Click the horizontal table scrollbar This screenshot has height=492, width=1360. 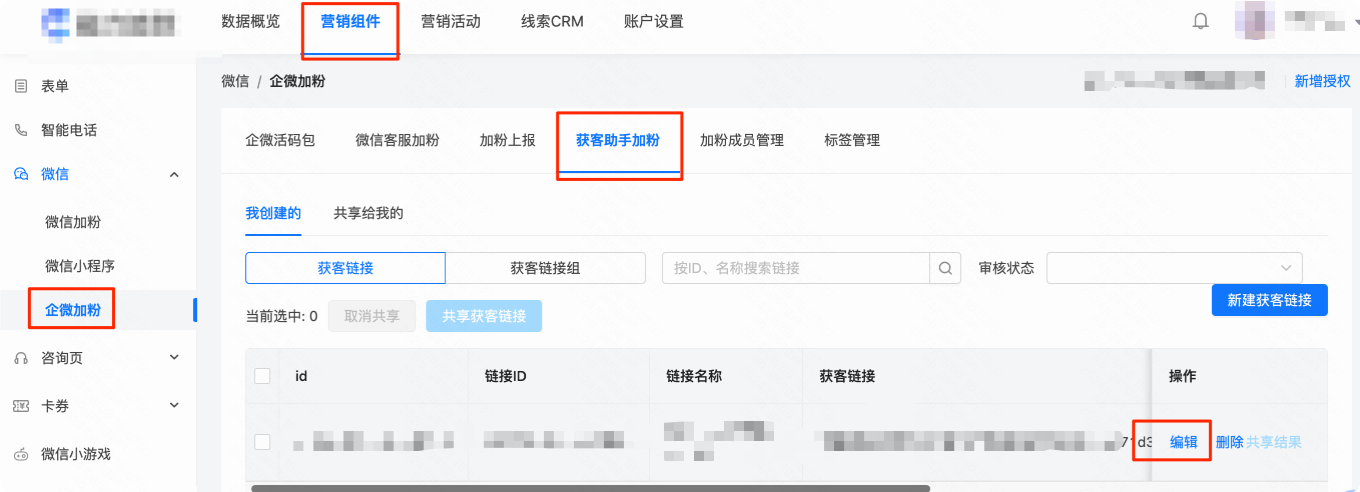(590, 488)
